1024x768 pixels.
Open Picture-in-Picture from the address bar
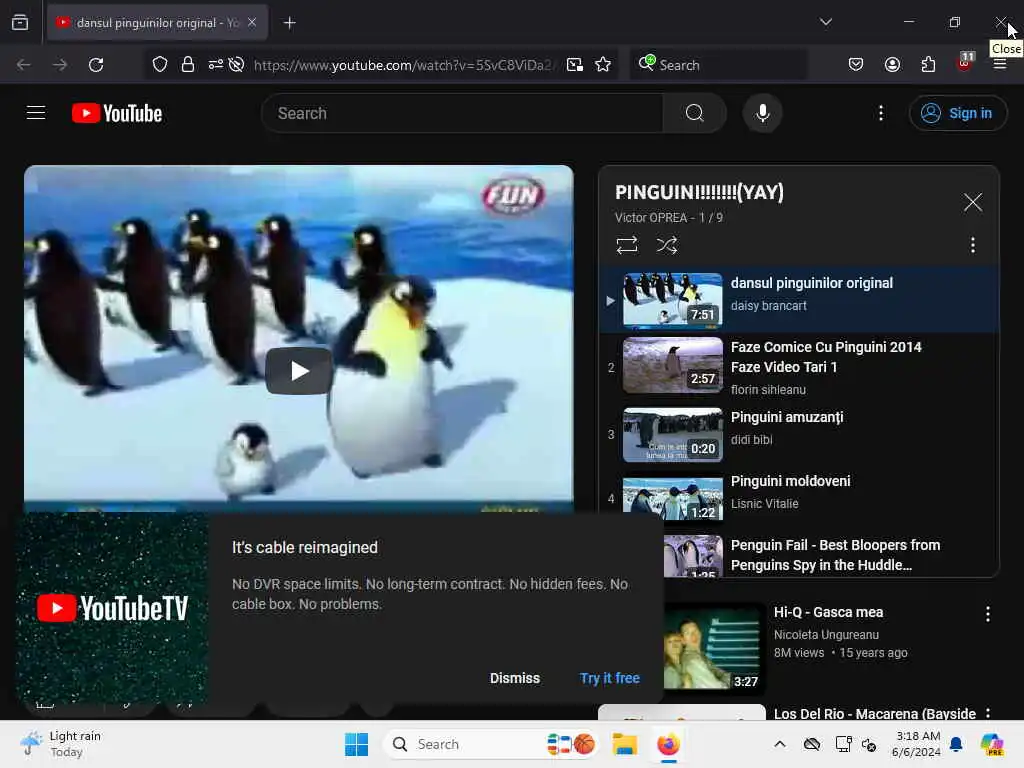575,65
